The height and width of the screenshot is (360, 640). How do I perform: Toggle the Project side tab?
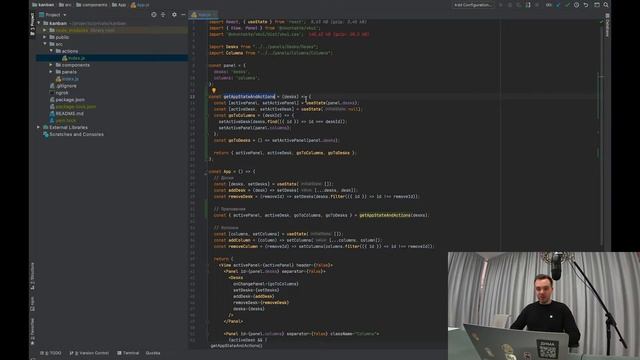[33, 24]
